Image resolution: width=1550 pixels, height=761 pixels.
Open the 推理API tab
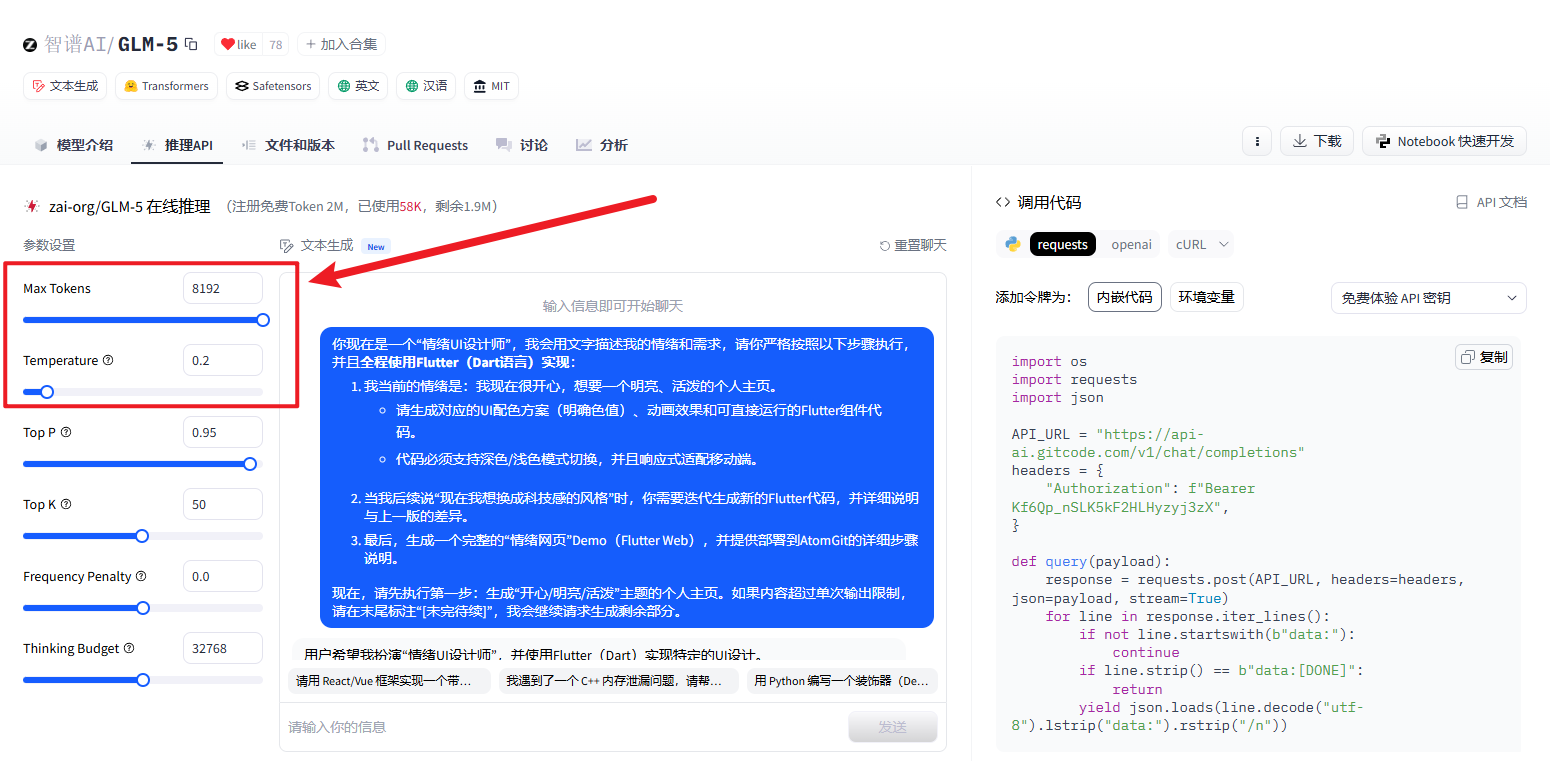(x=178, y=145)
